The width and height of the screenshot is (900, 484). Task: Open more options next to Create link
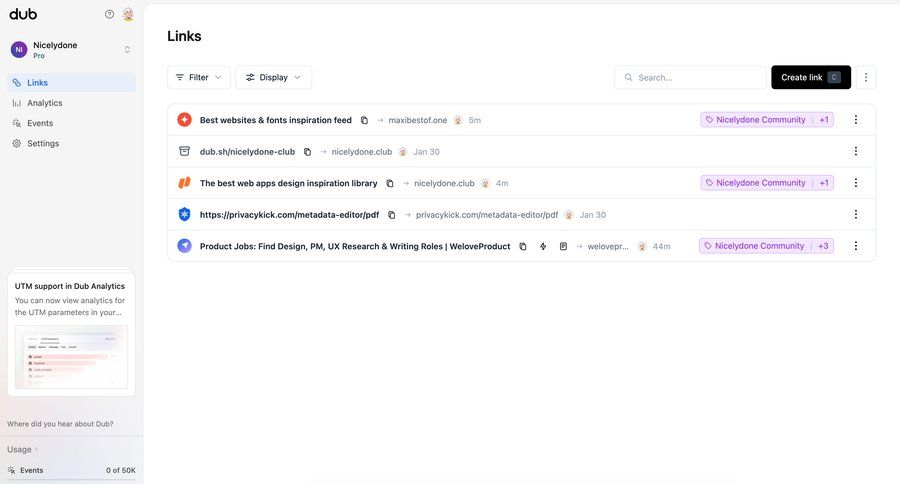(866, 78)
